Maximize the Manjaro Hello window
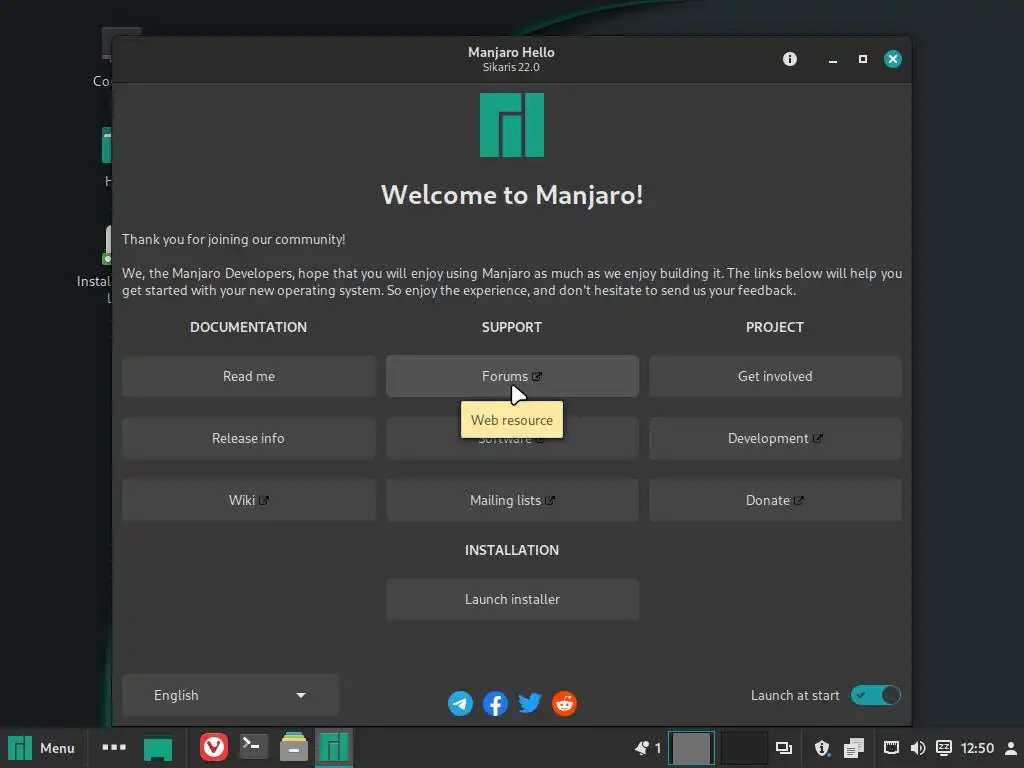Viewport: 1024px width, 768px height. [x=863, y=59]
